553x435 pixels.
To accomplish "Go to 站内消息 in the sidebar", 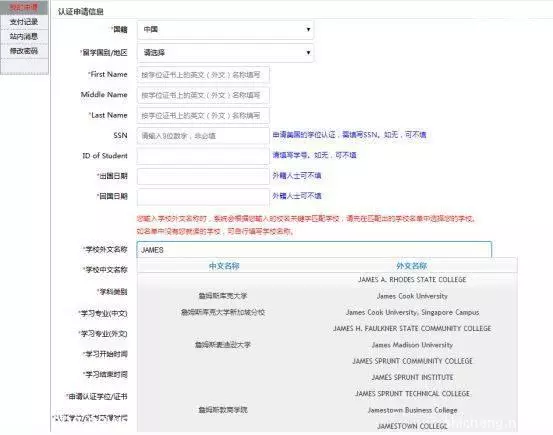I will (24, 36).
